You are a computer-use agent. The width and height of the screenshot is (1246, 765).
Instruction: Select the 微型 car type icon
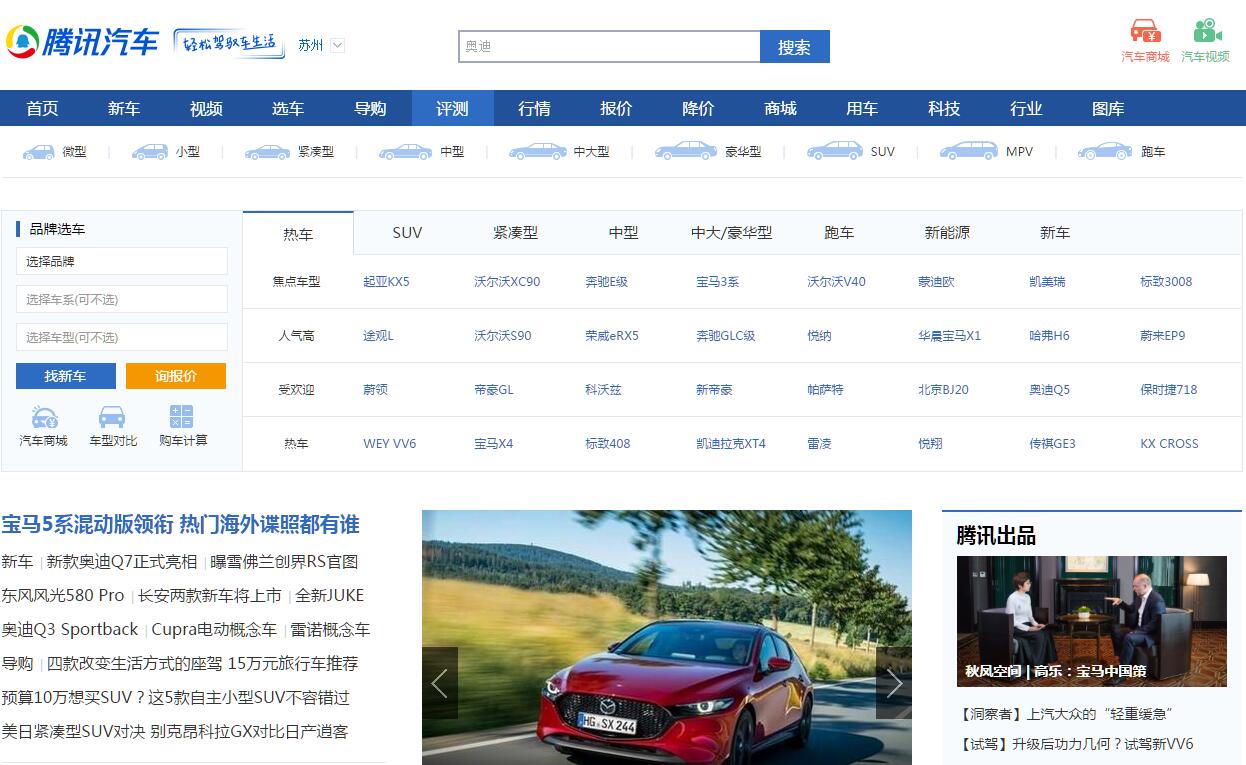[x=39, y=152]
